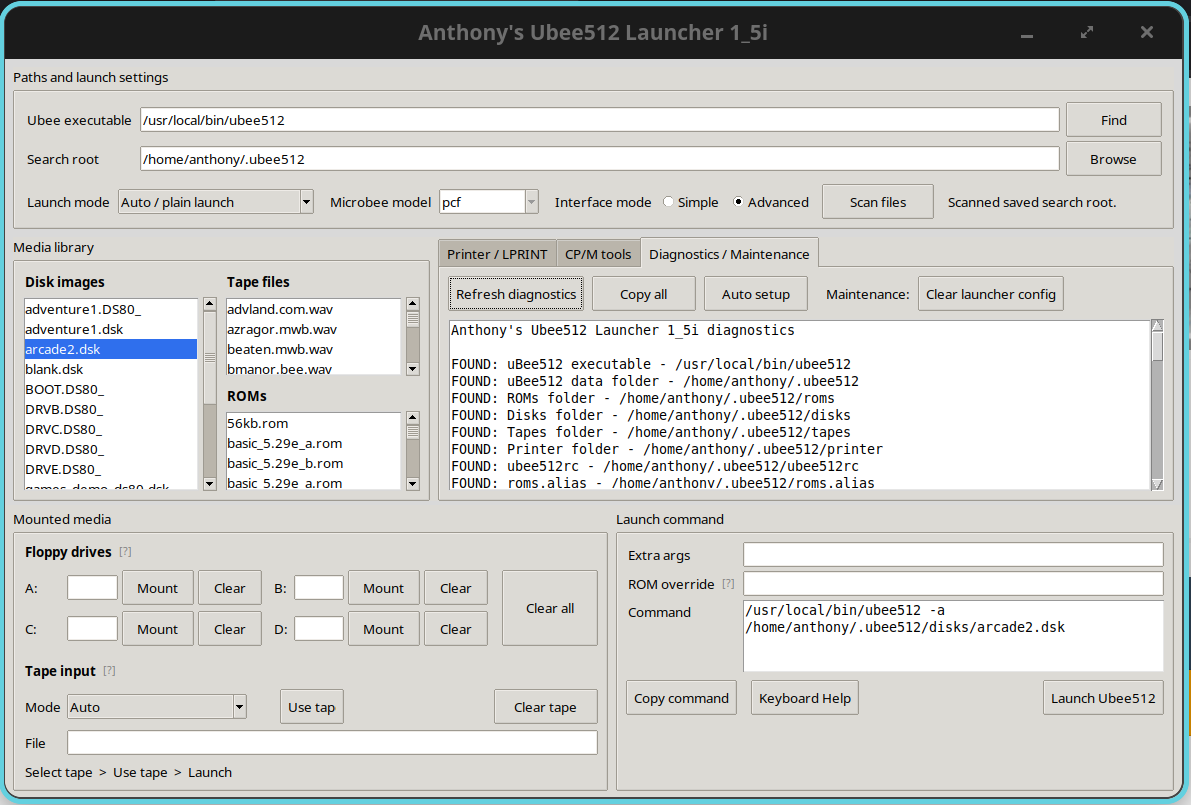
Task: Open Floppy drives help [?] hint
Action: pos(125,552)
